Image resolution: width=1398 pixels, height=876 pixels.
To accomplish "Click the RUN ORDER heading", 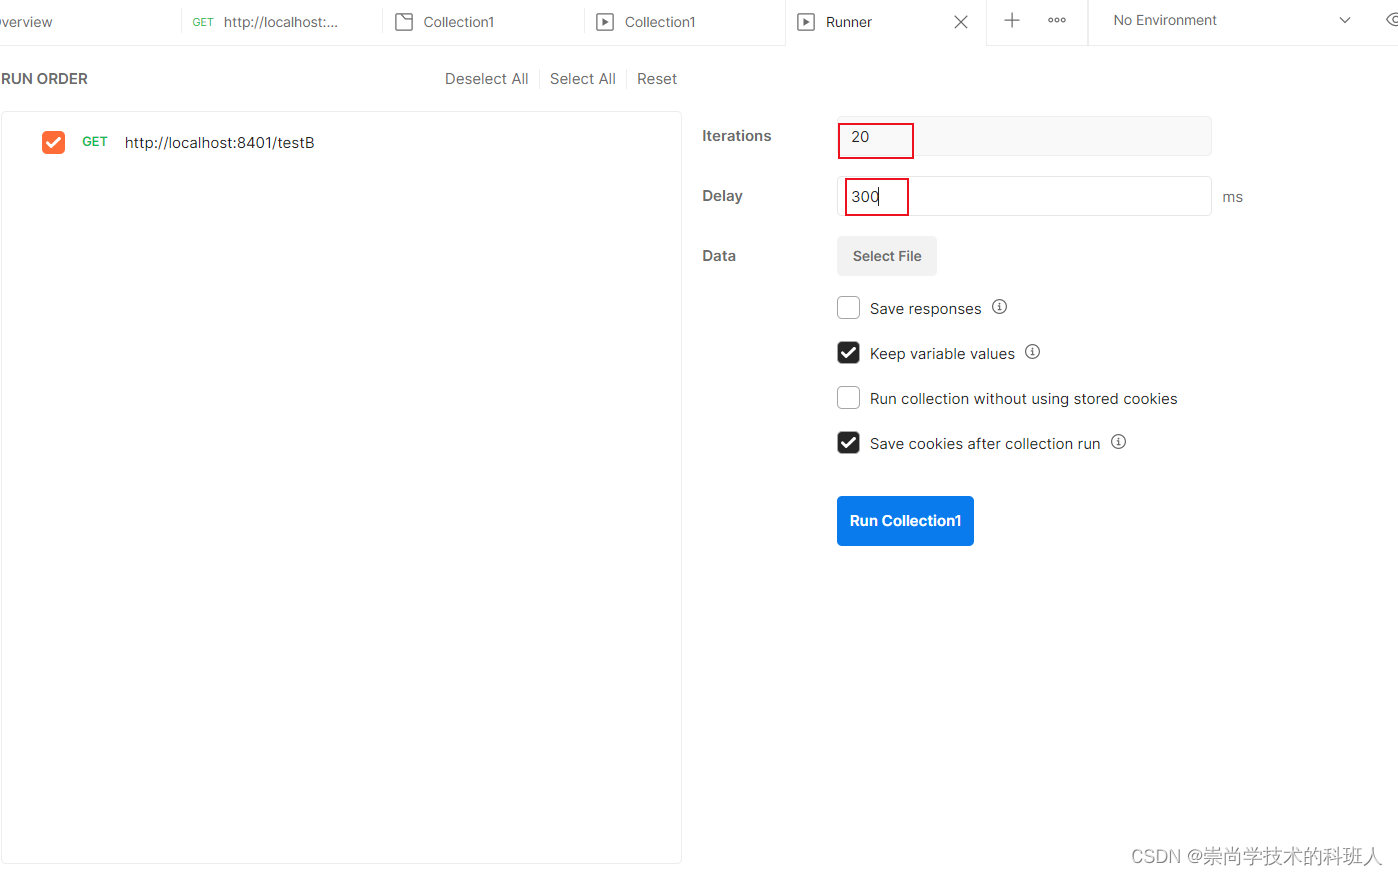I will [44, 79].
